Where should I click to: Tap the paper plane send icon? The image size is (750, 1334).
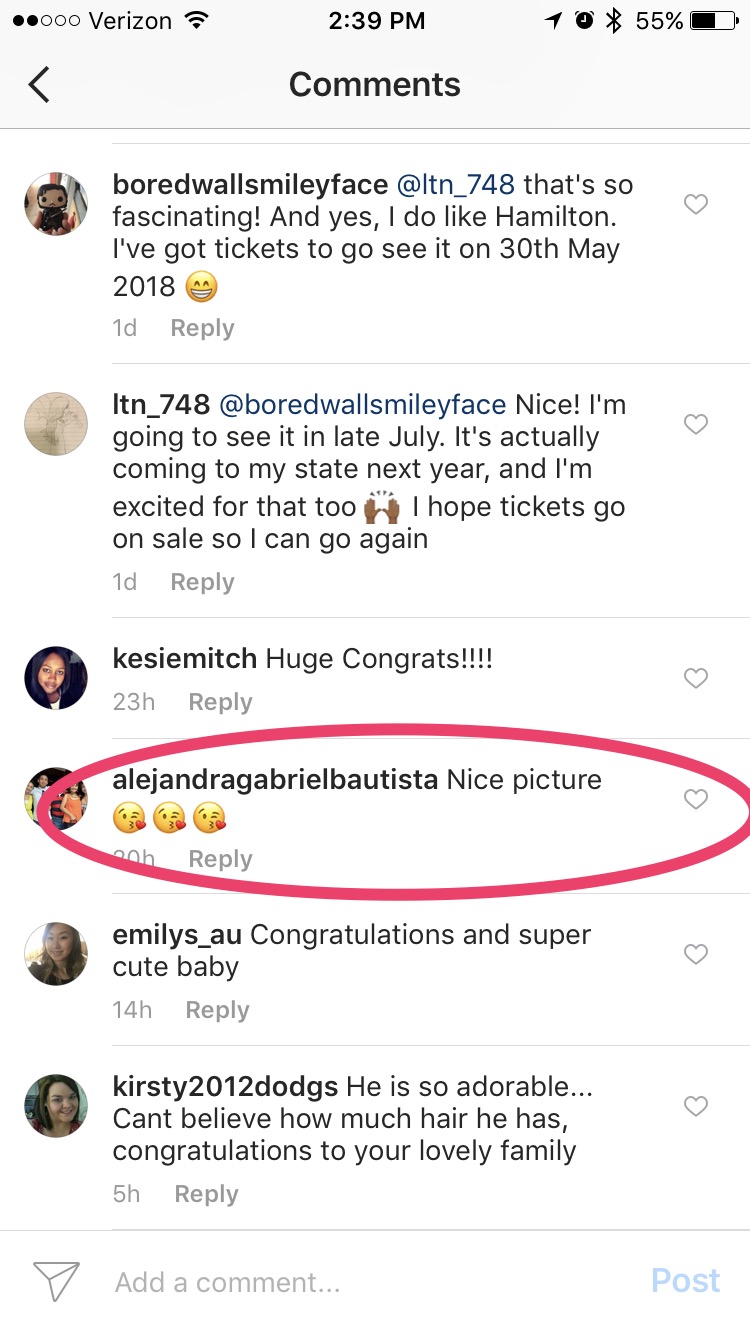pos(56,1281)
